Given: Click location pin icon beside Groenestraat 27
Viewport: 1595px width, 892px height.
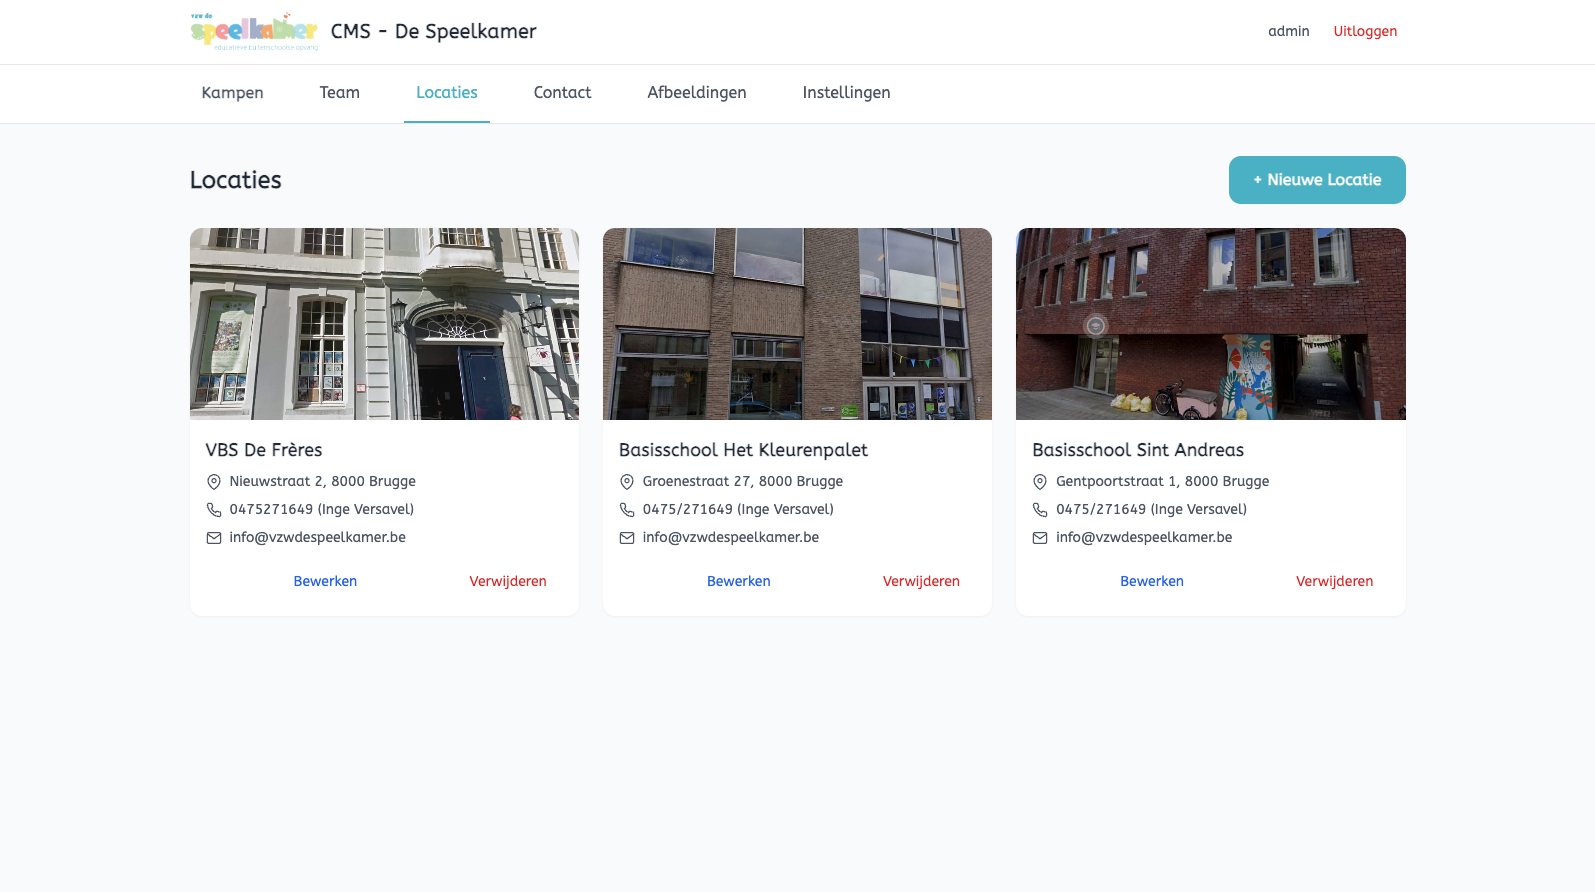Looking at the screenshot, I should (x=627, y=482).
